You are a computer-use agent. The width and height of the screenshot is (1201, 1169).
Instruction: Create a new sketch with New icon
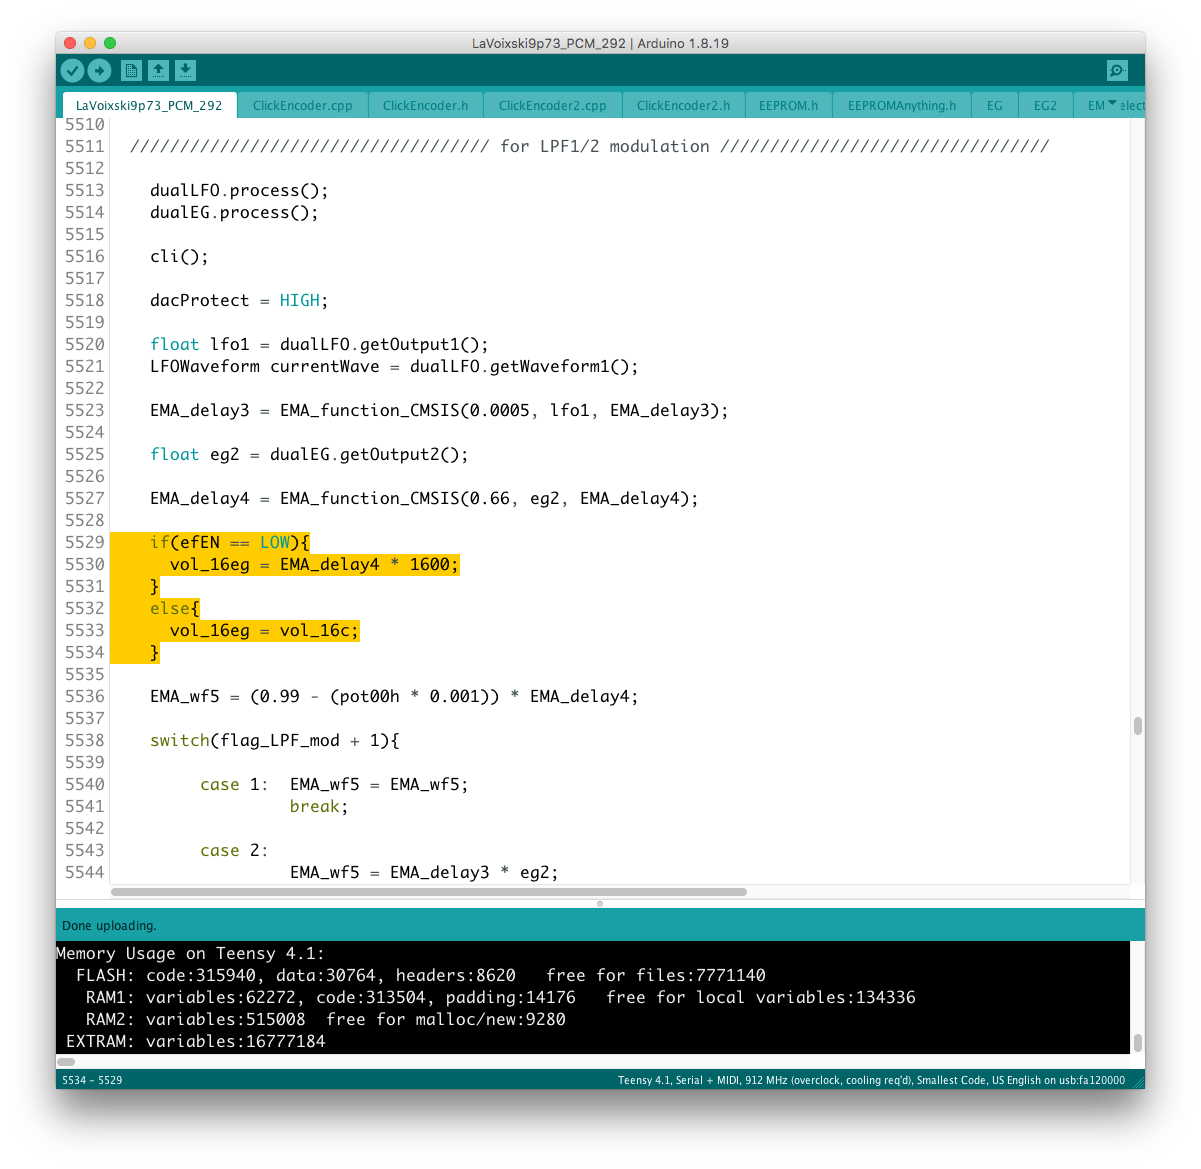point(131,70)
